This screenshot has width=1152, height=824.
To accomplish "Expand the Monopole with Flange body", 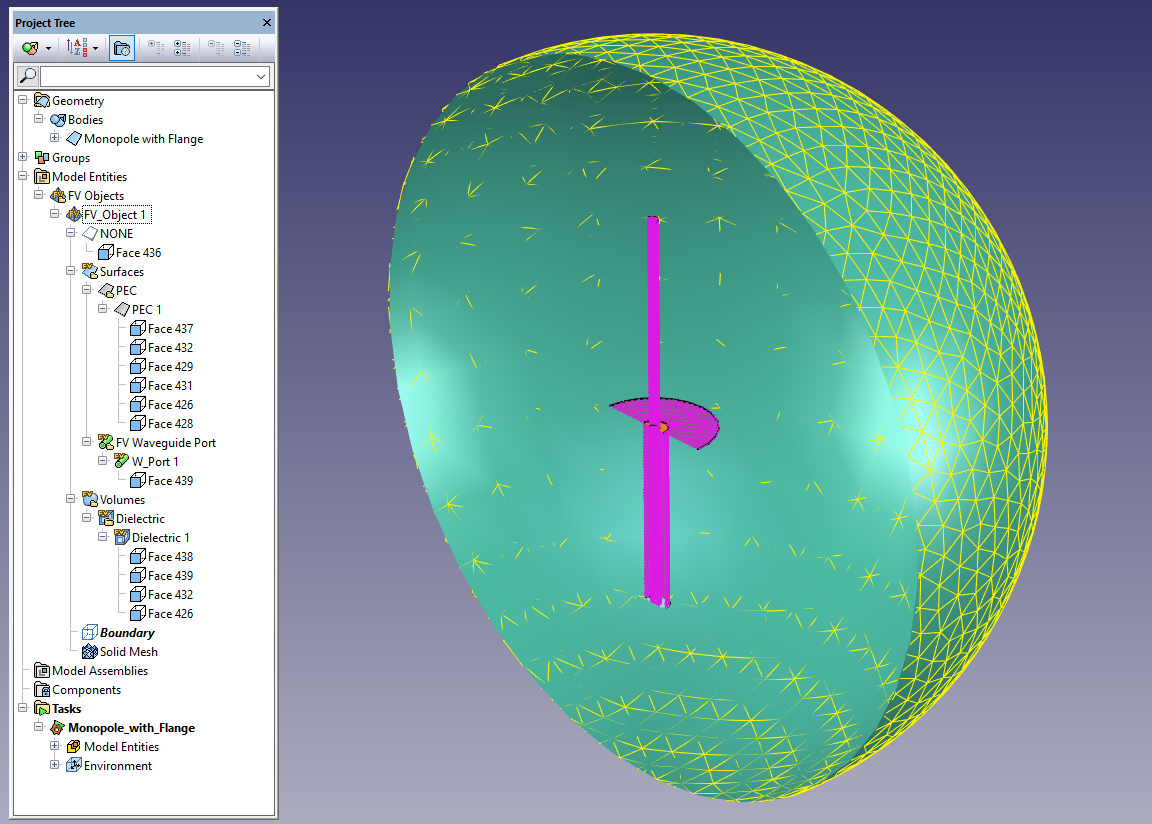I will pyautogui.click(x=55, y=139).
